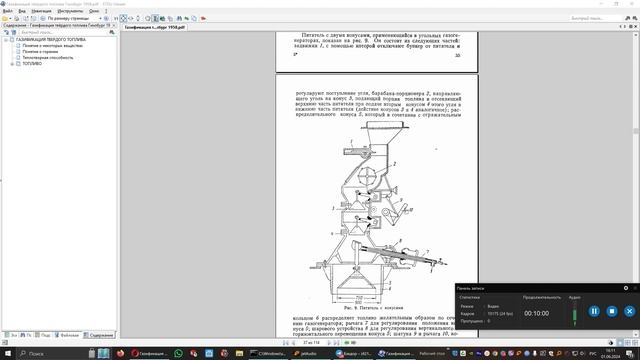Image resolution: width=640 pixels, height=360 pixels.
Task: Click the zoom-in magnifier beside the zoom combo
Action: [x=106, y=18]
